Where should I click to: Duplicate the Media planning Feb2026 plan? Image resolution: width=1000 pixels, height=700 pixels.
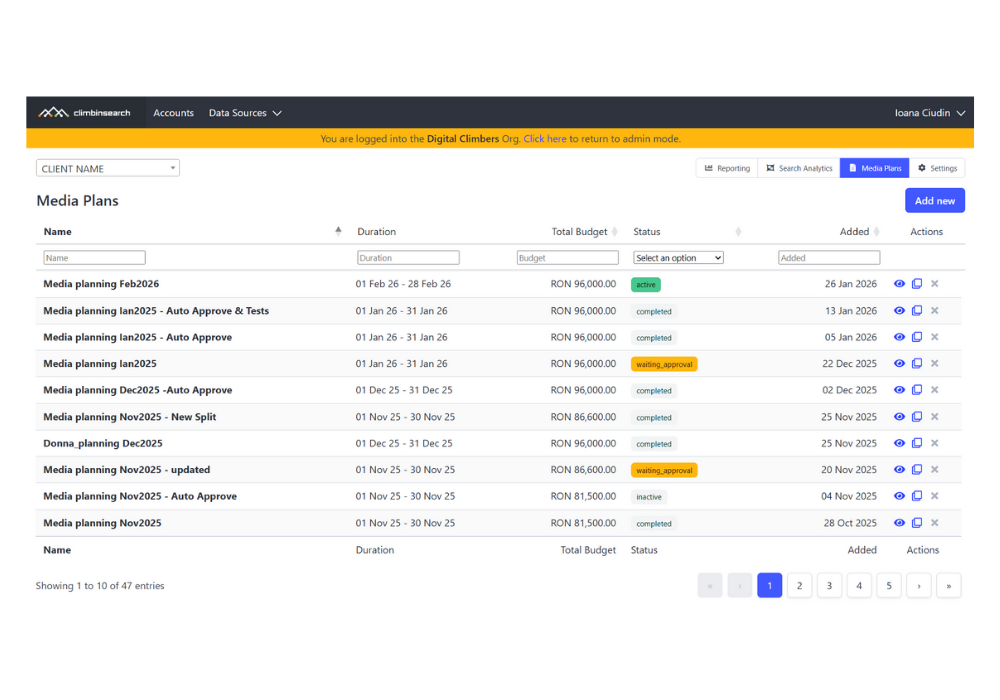(917, 284)
